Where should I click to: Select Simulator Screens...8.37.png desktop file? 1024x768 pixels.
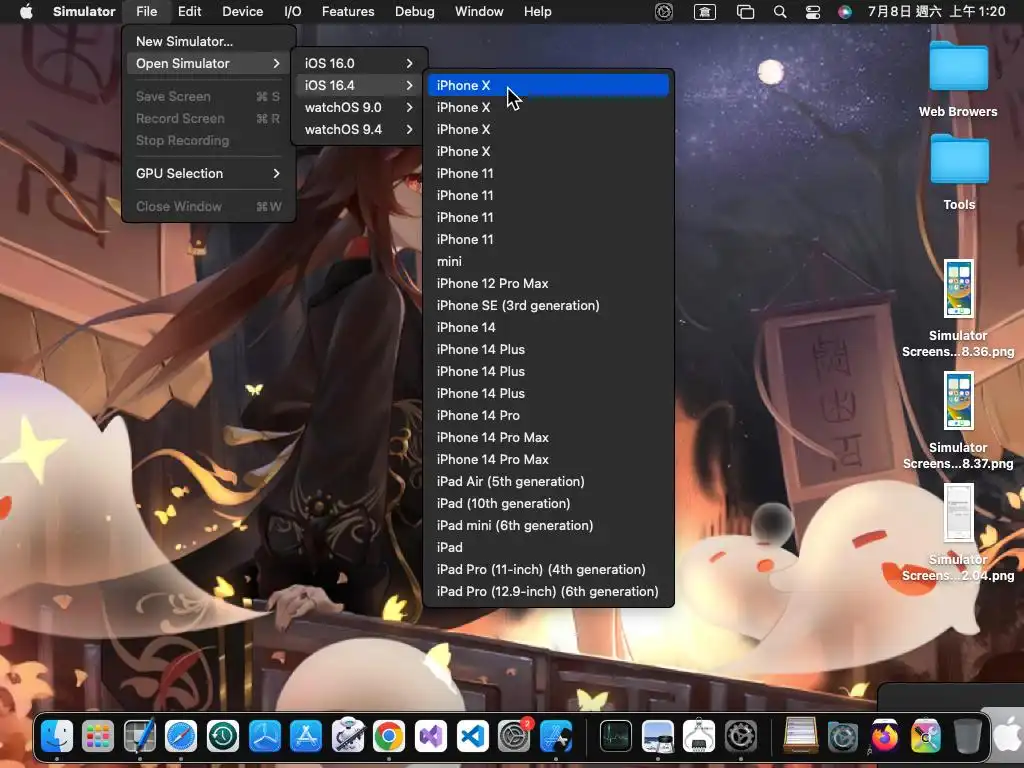tap(958, 421)
